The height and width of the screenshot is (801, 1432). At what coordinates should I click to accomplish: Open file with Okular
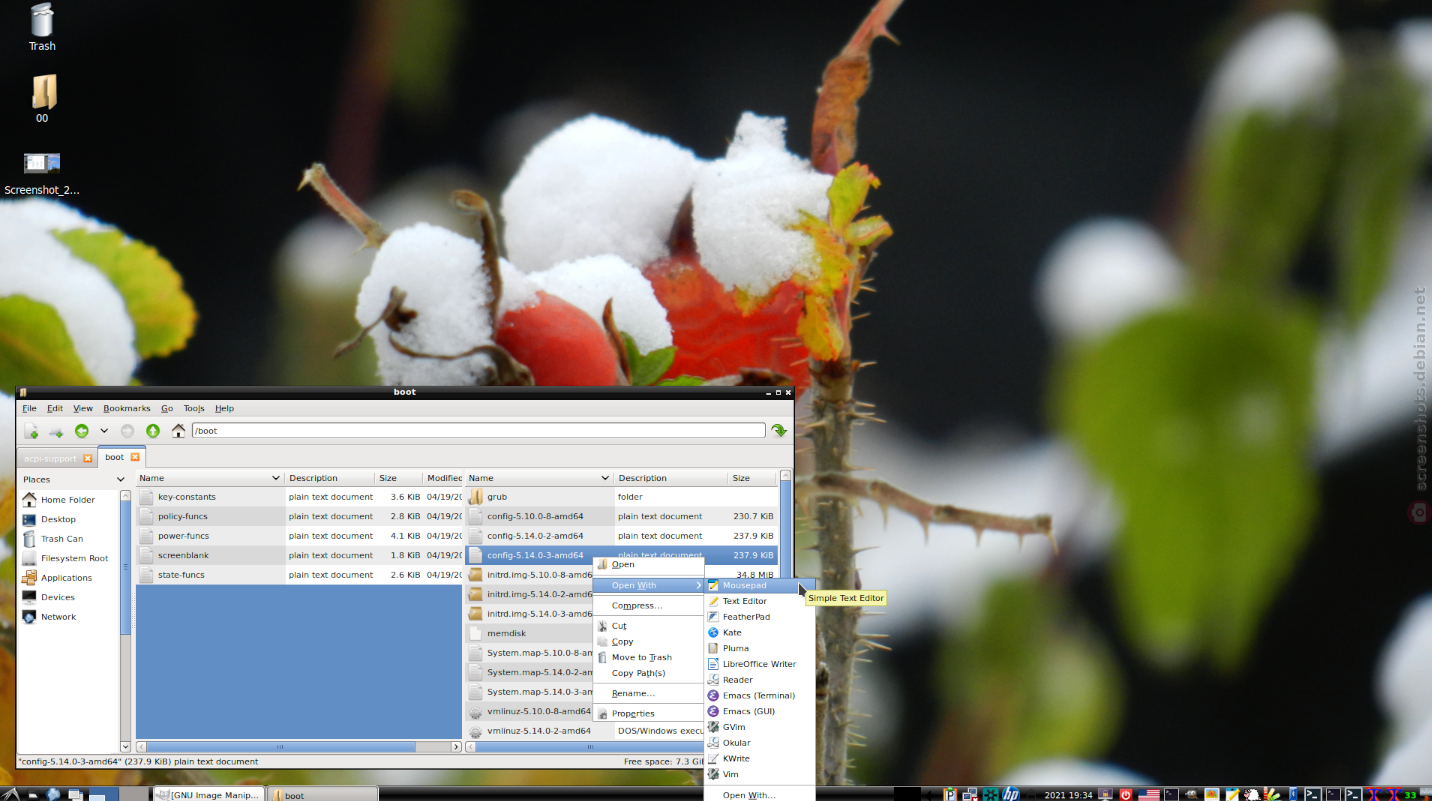click(759, 743)
